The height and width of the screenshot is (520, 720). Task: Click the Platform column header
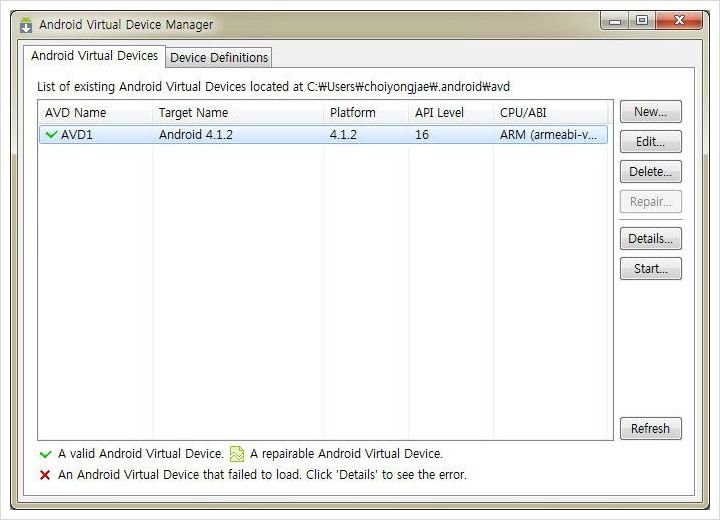pos(366,113)
